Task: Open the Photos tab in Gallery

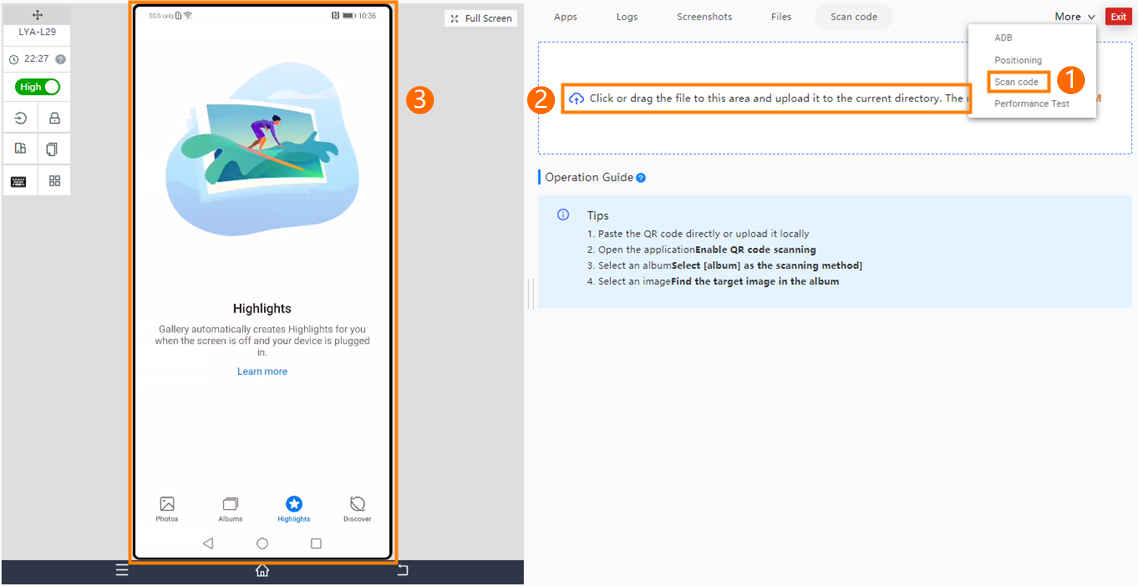Action: click(x=167, y=510)
